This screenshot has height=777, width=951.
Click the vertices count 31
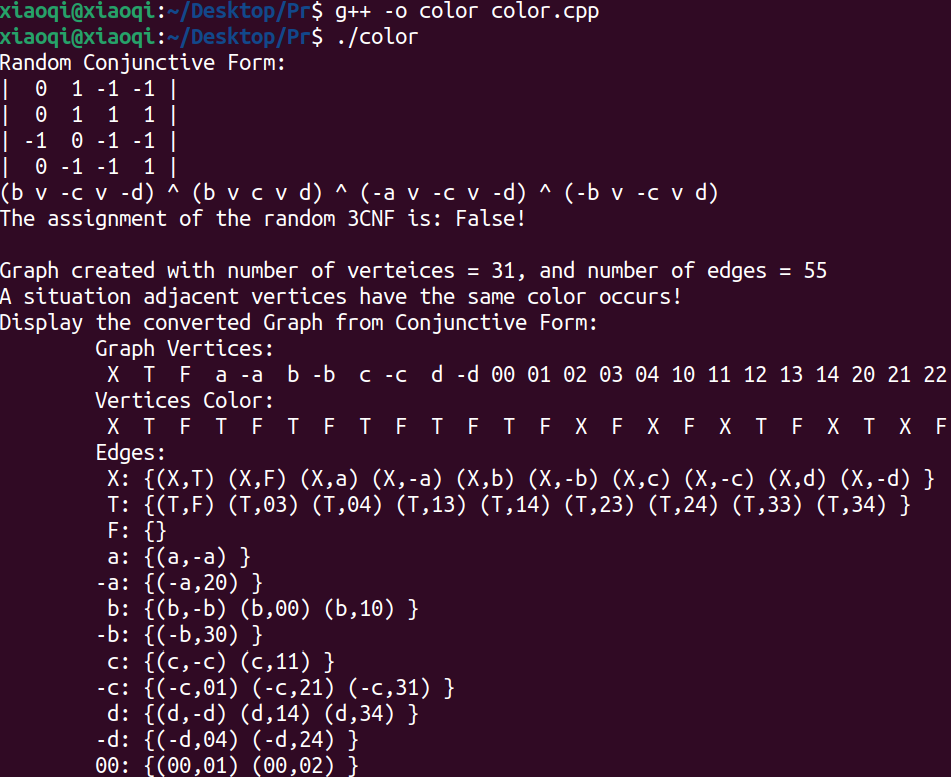(x=503, y=271)
